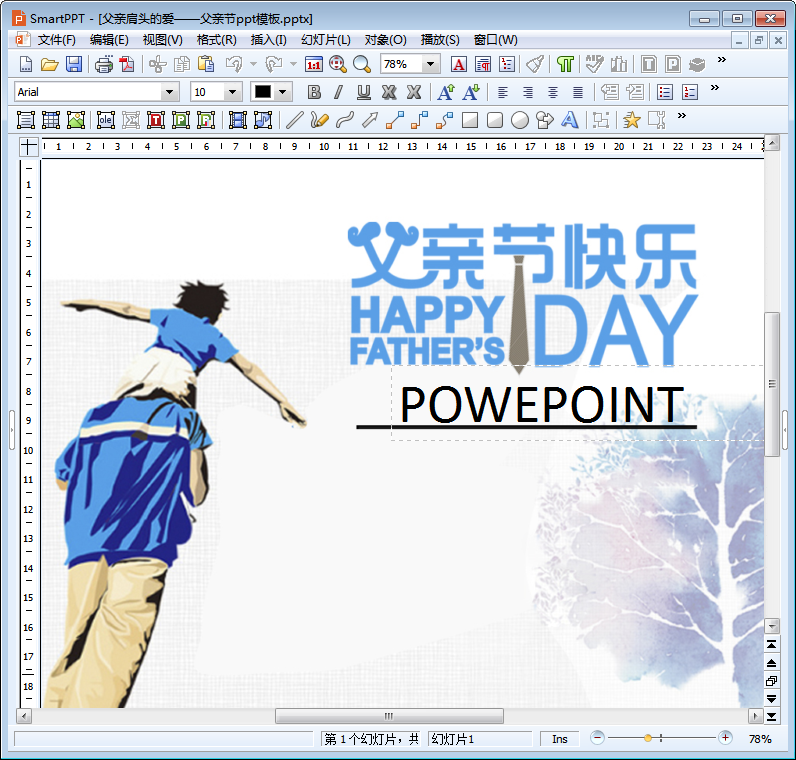Select the straight line drawing tool

pyautogui.click(x=294, y=120)
